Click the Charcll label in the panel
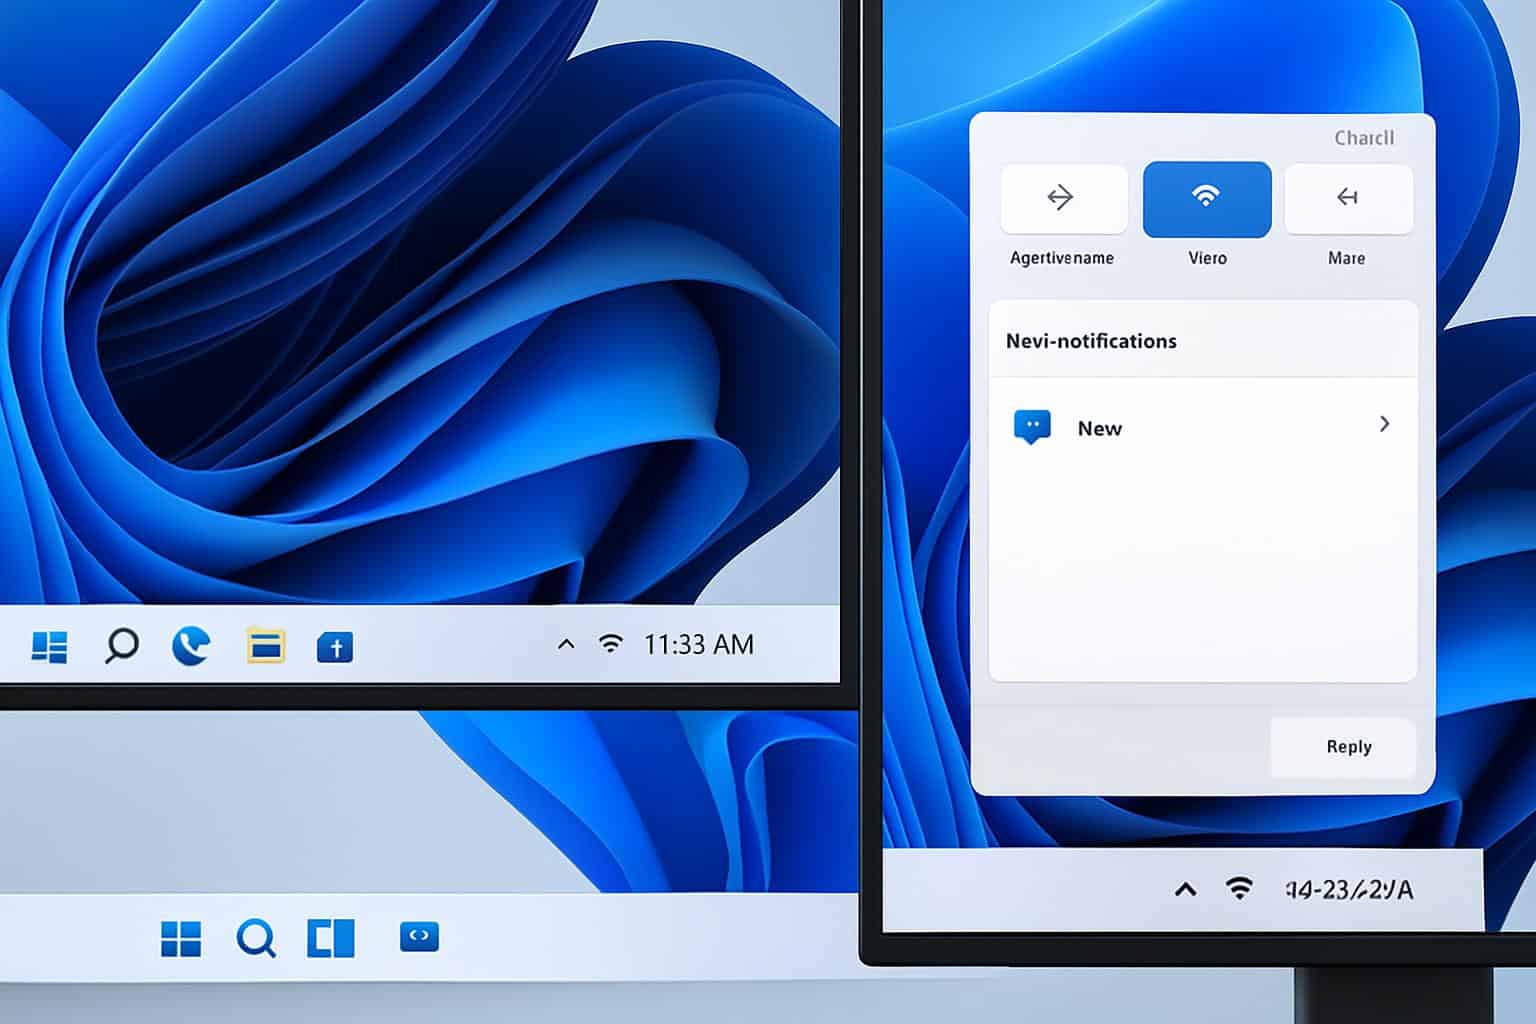The height and width of the screenshot is (1024, 1536). [x=1363, y=138]
